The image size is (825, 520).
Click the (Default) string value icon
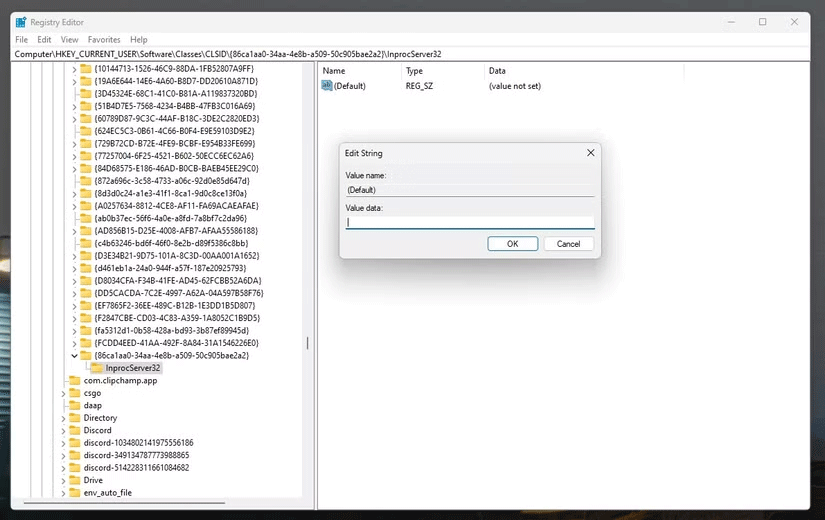click(327, 86)
